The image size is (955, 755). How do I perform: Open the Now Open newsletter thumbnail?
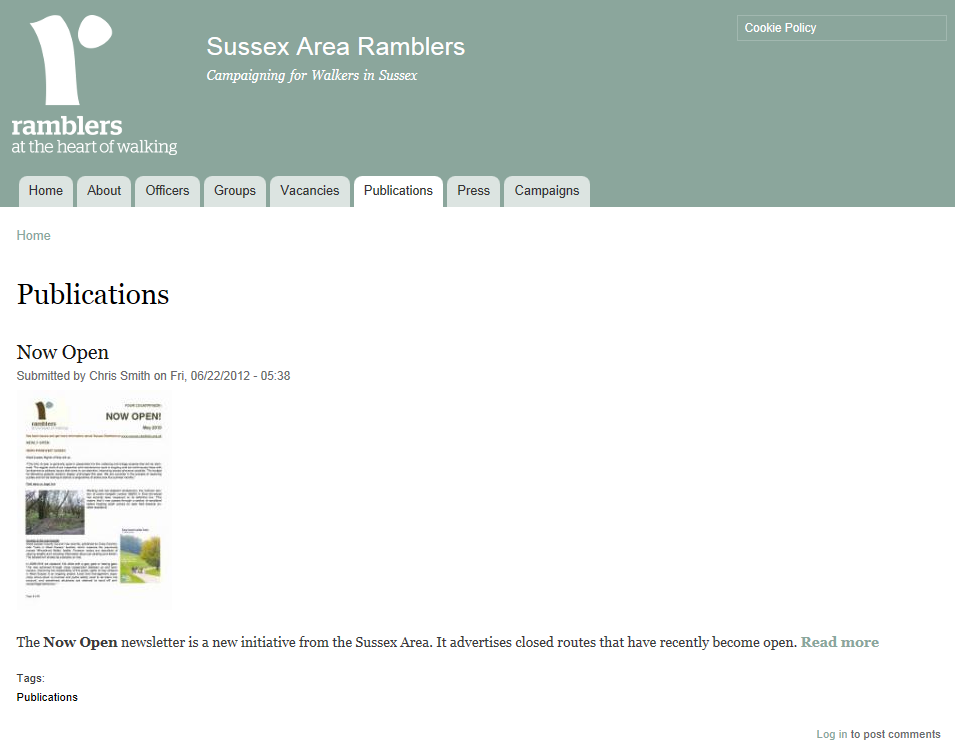click(x=94, y=500)
